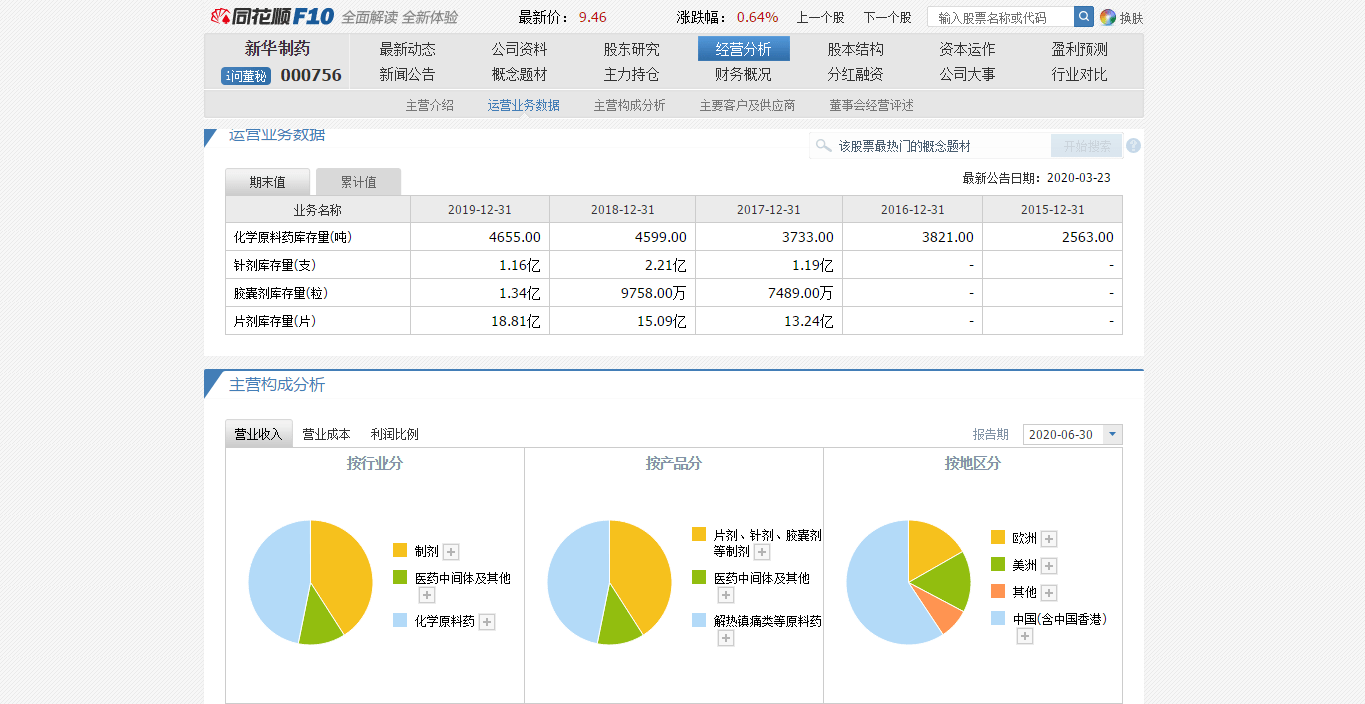Click the 同花顺 F10 logo
This screenshot has width=1365, height=704.
pyautogui.click(x=271, y=17)
